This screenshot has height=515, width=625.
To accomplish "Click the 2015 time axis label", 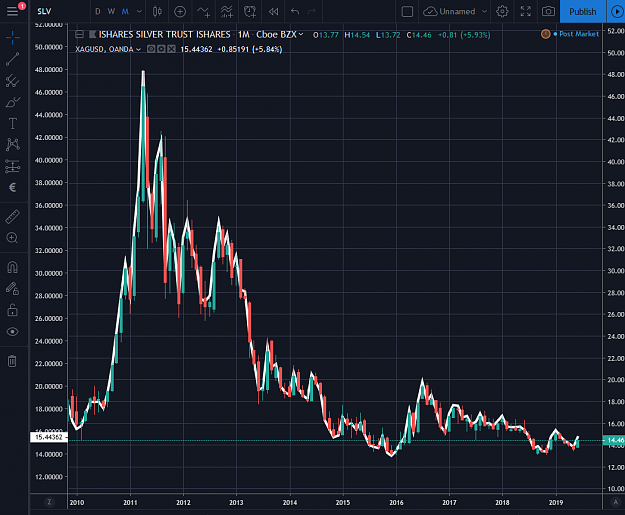I will (x=343, y=503).
